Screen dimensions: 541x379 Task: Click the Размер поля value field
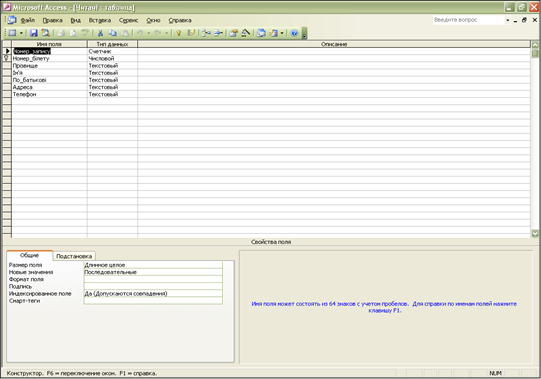coord(153,265)
